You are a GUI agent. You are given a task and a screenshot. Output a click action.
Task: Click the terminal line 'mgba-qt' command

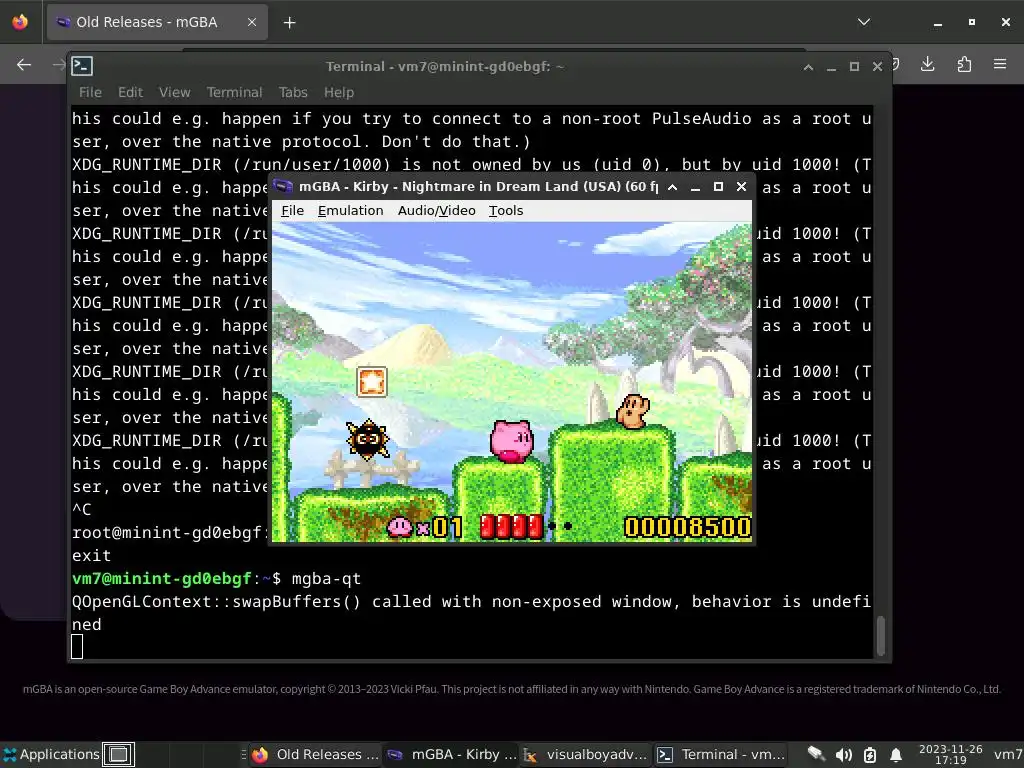point(326,579)
